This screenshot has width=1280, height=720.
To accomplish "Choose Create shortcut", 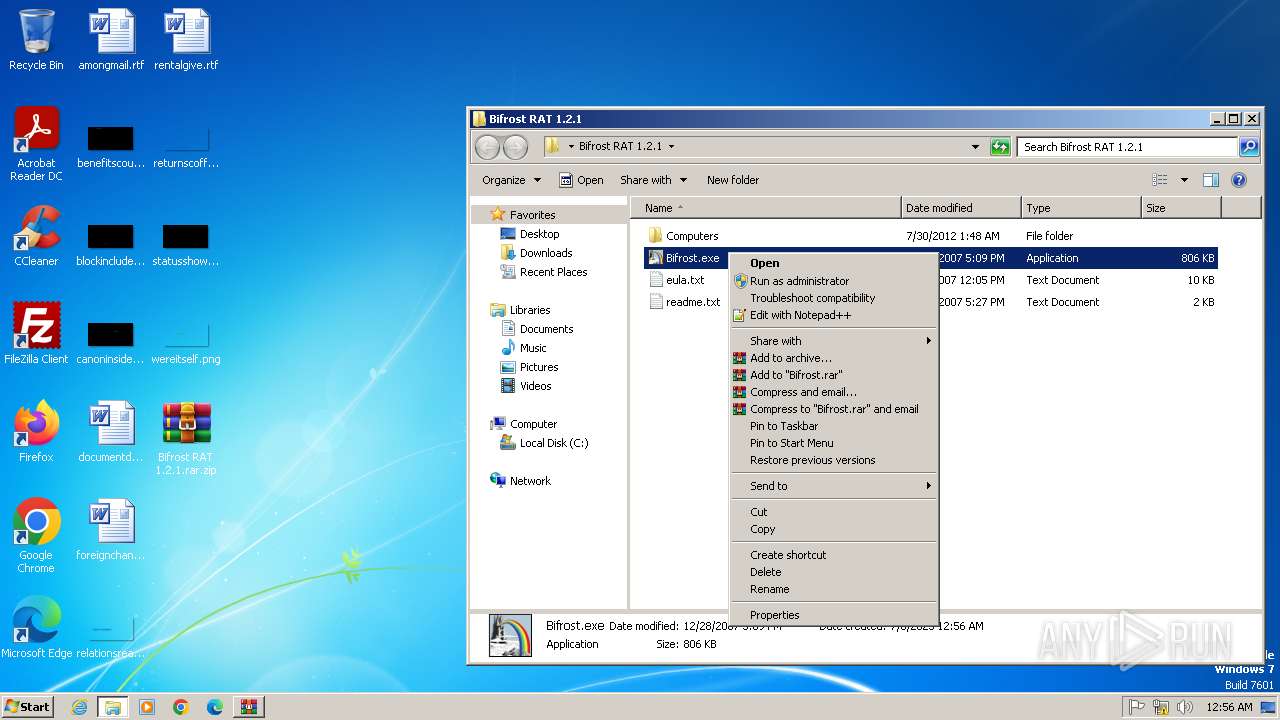I will point(834,555).
